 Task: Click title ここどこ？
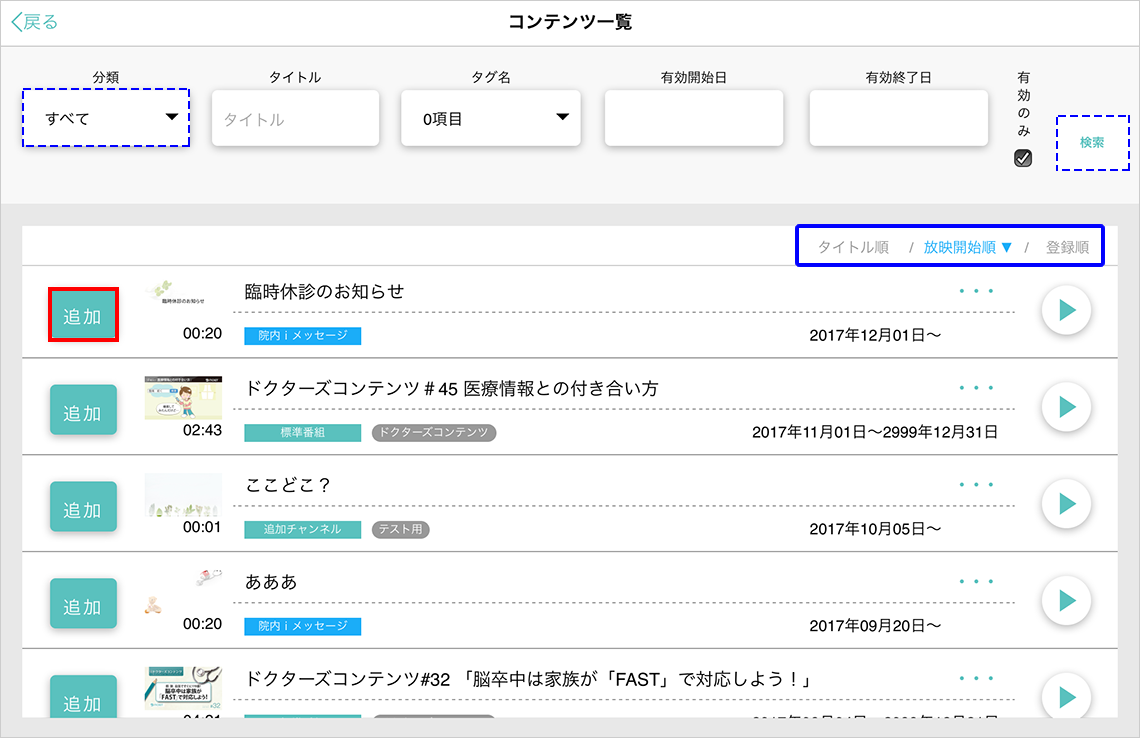tap(288, 485)
